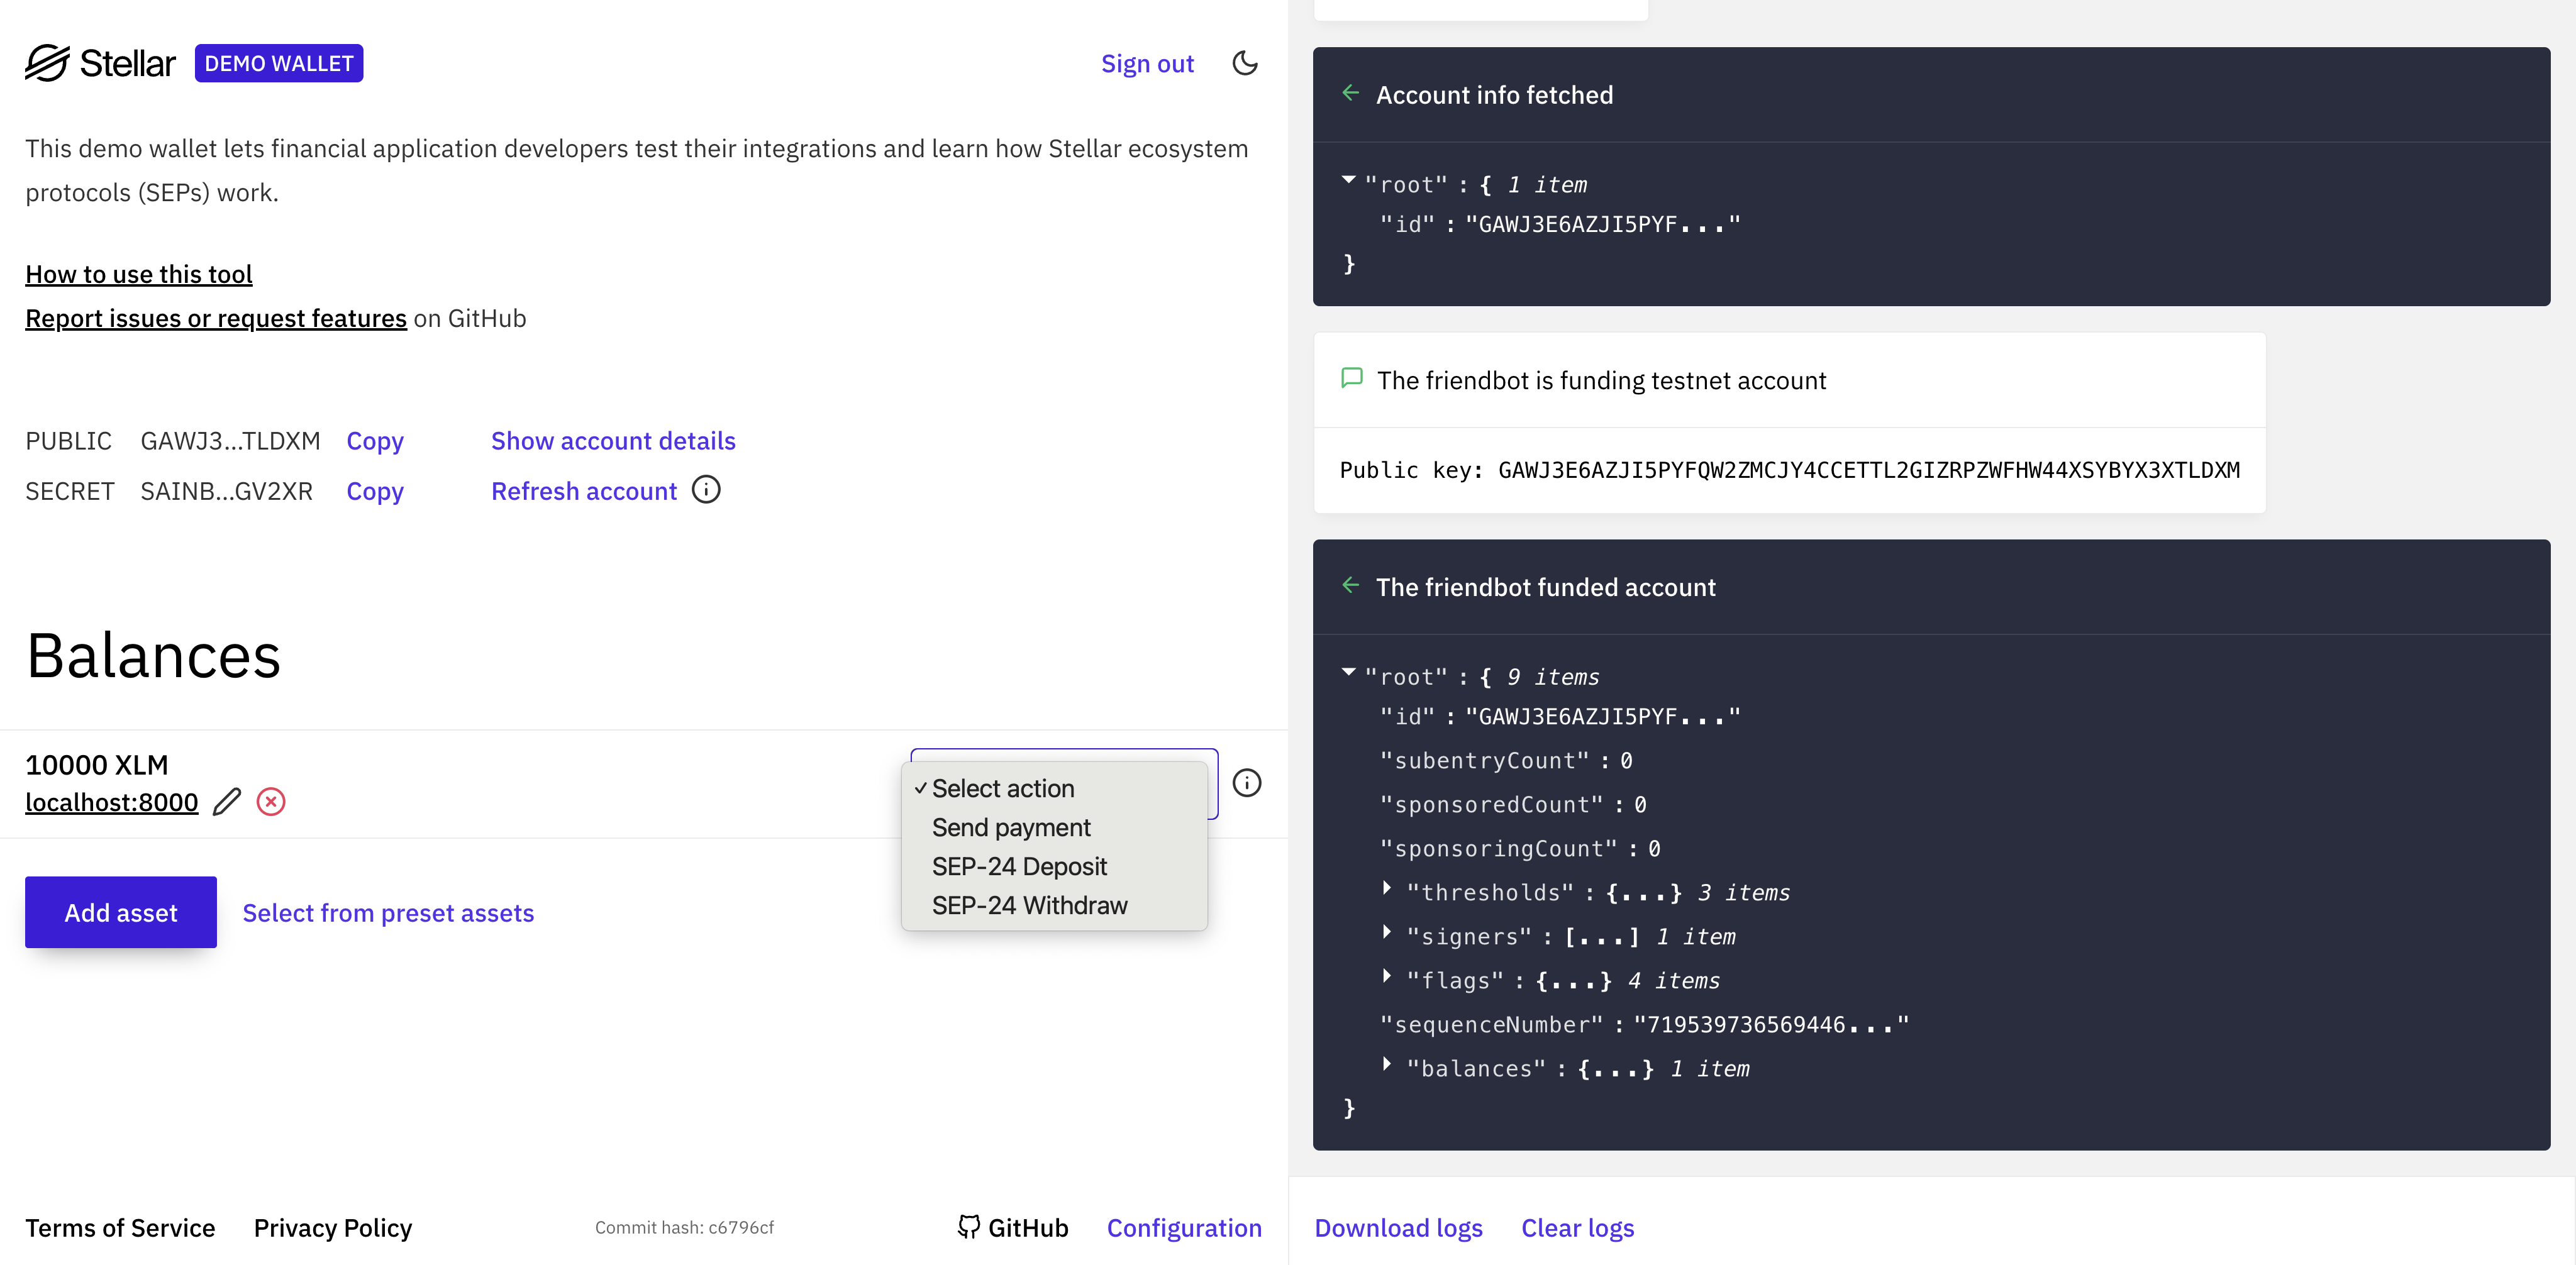Click info icon beside action dropdown
Viewport: 2576px width, 1265px height.
(1246, 783)
